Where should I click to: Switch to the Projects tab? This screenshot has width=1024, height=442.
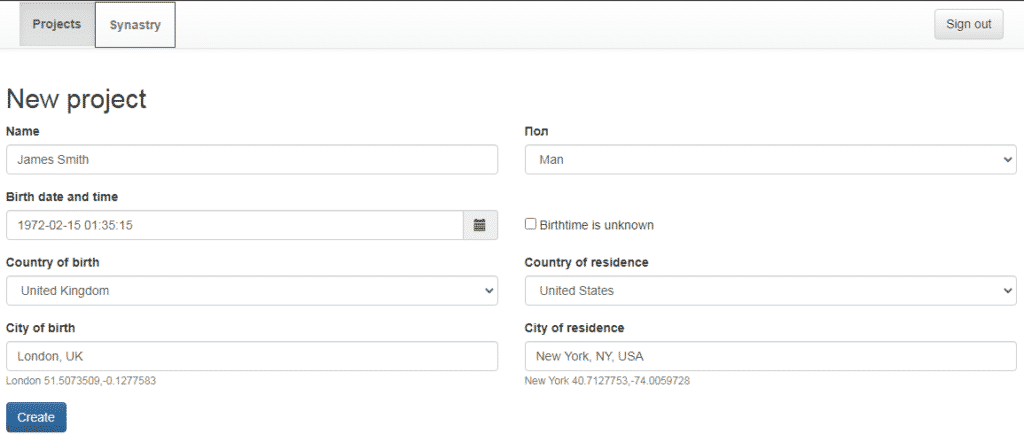point(57,24)
